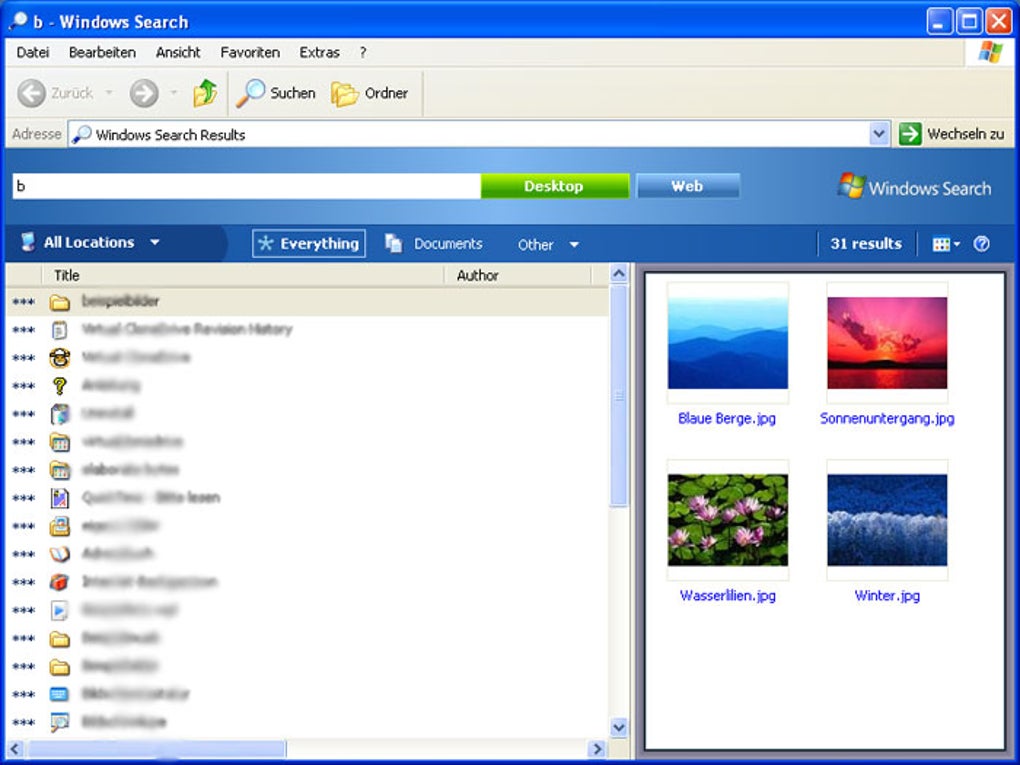Select the Sonnenuntergang sunset thumbnail
1020x765 pixels.
pyautogui.click(x=887, y=343)
